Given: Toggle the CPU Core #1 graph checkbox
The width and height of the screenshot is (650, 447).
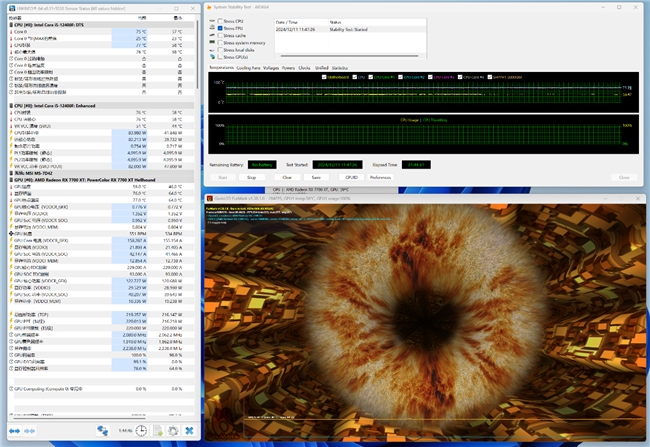Looking at the screenshot, I should pos(371,77).
